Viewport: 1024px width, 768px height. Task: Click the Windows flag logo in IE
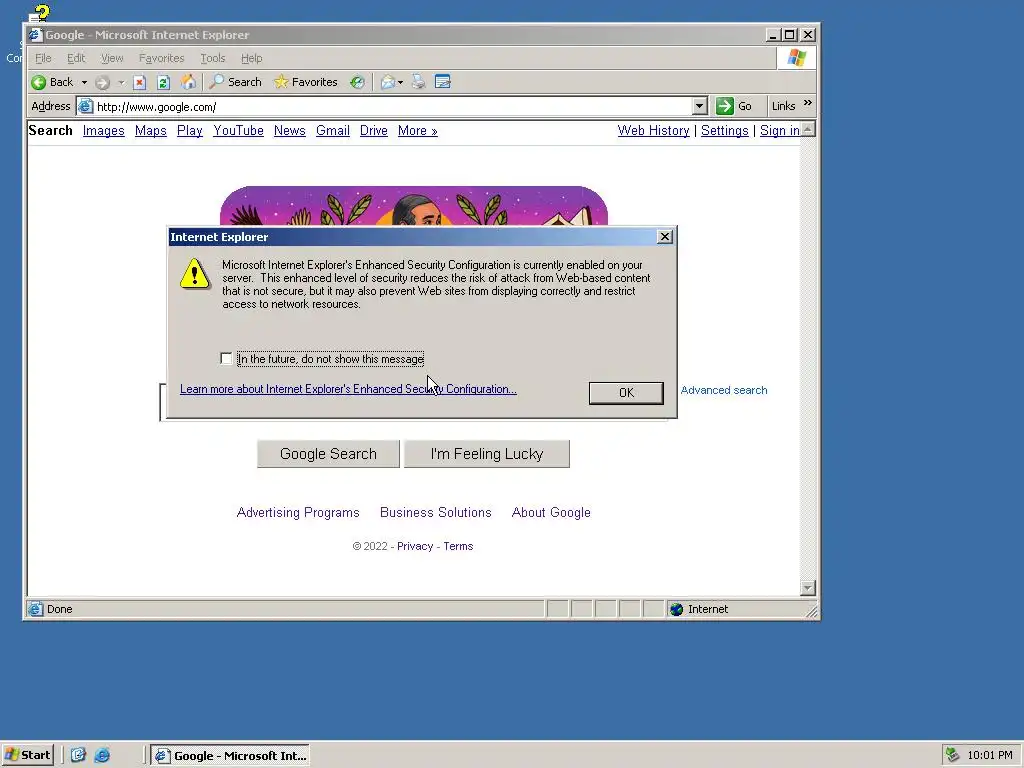[x=796, y=58]
